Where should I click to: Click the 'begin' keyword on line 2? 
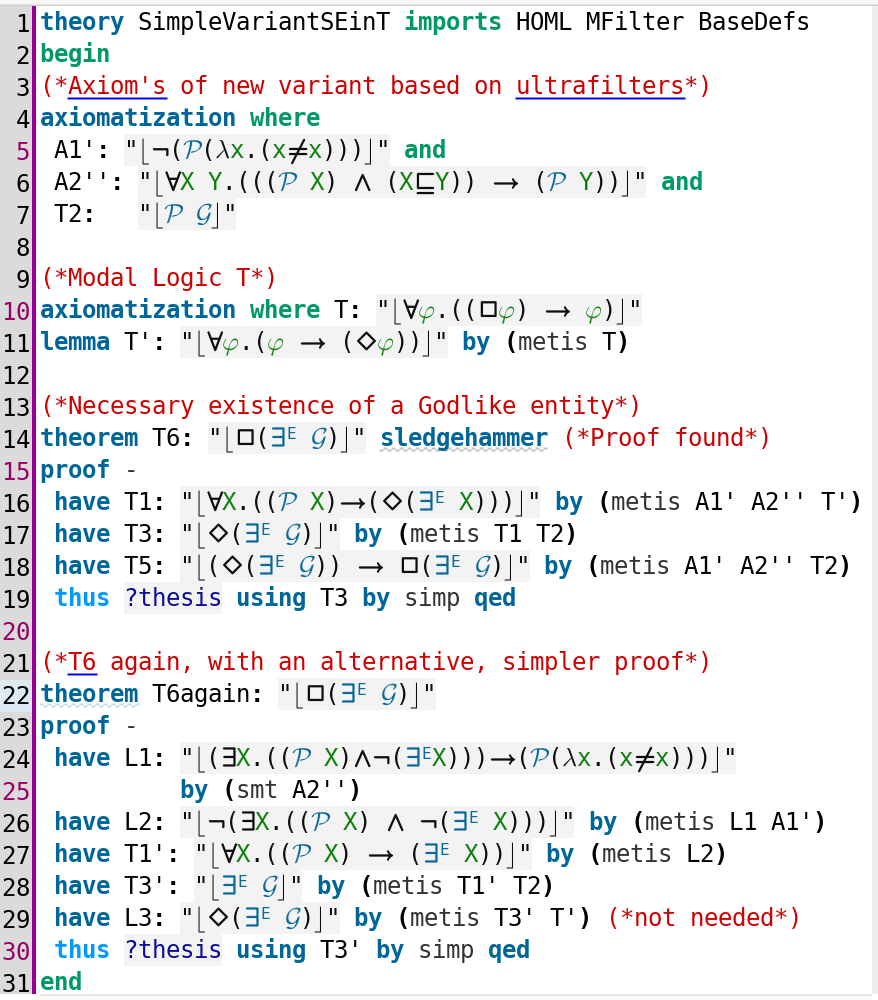(x=75, y=54)
